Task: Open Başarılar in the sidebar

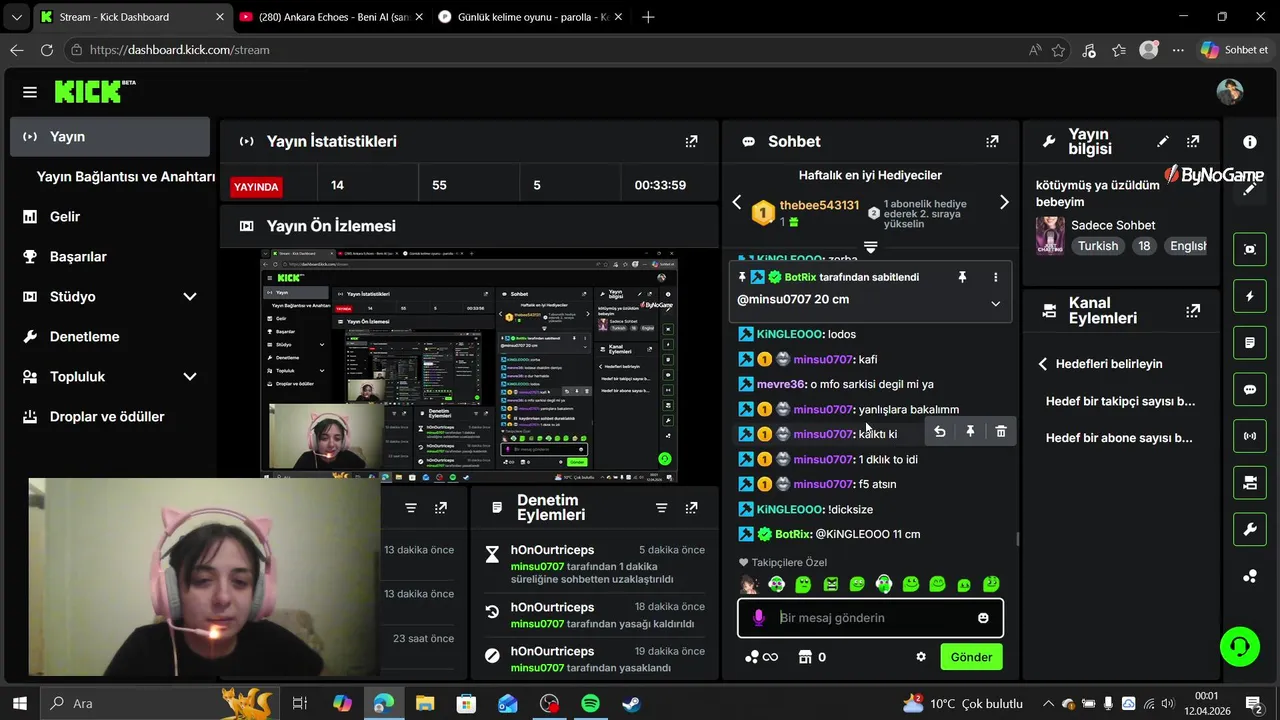Action: (x=110, y=257)
